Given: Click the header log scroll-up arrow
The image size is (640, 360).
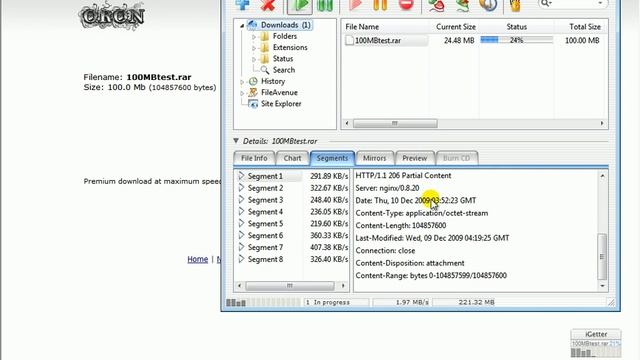Looking at the screenshot, I should pyautogui.click(x=602, y=176).
